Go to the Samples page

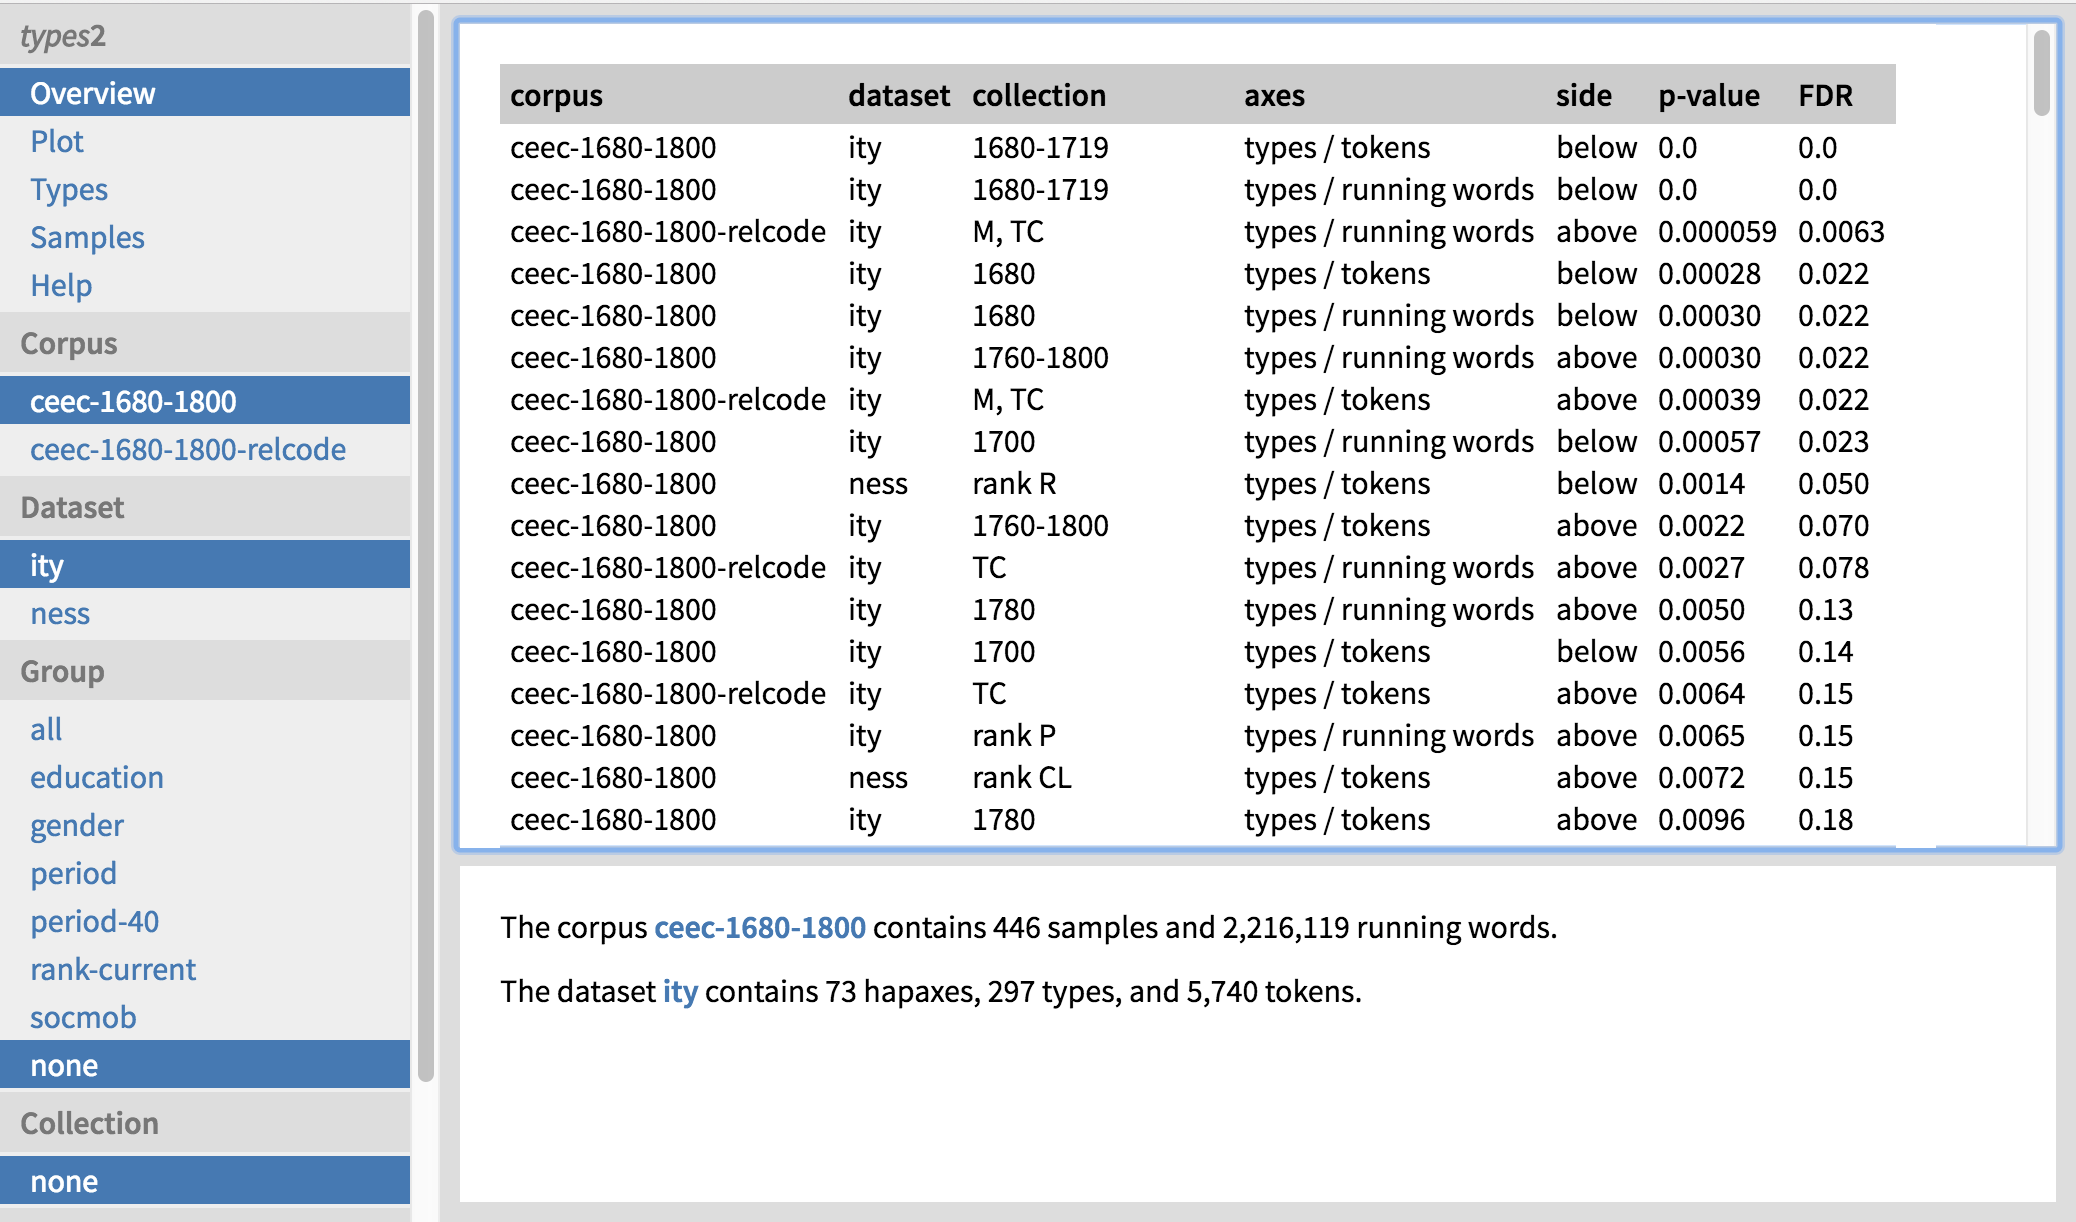pyautogui.click(x=205, y=237)
